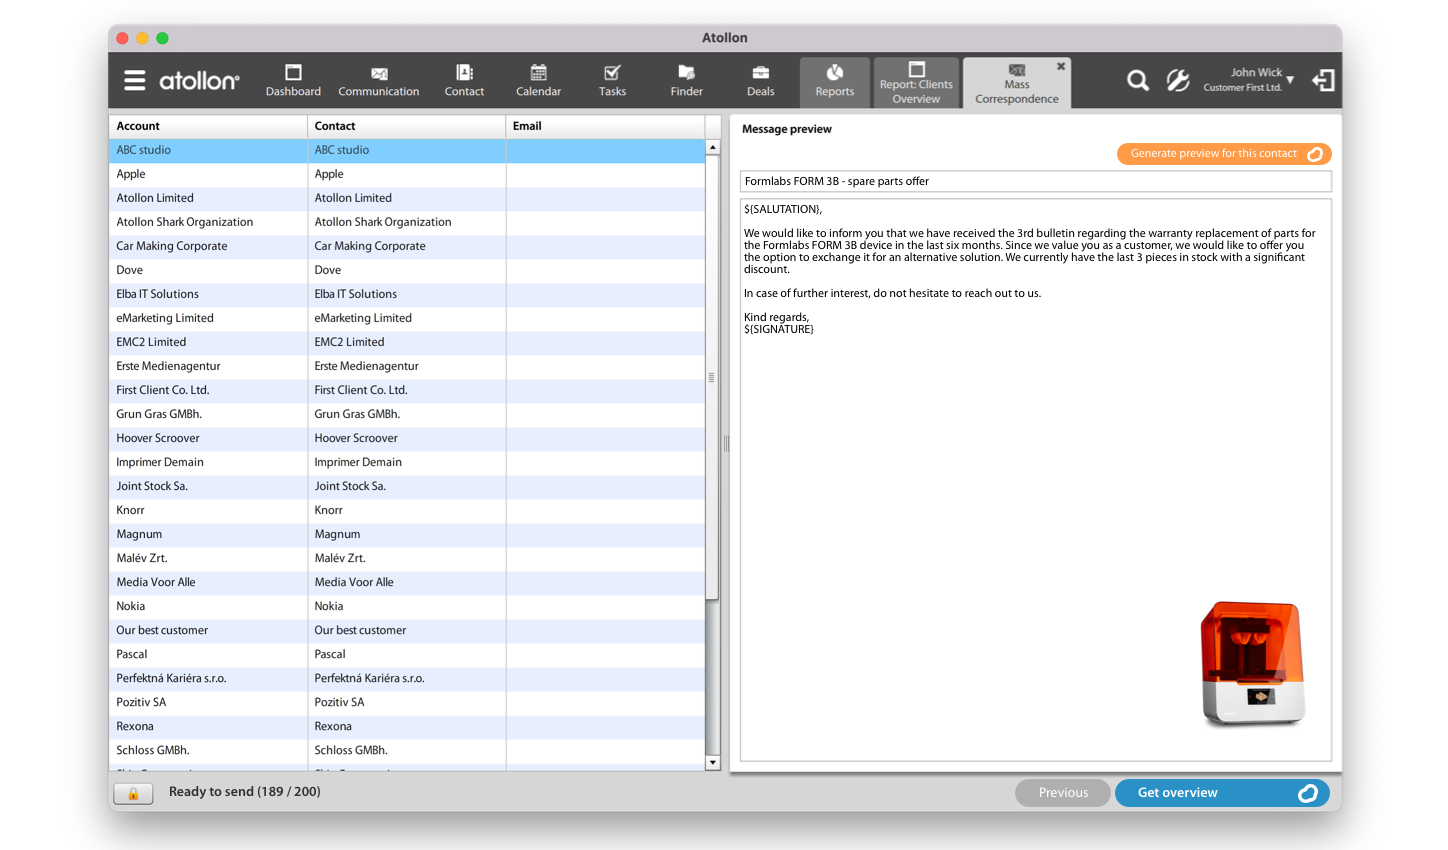
Task: Click Generate preview for this contact
Action: click(x=1223, y=154)
